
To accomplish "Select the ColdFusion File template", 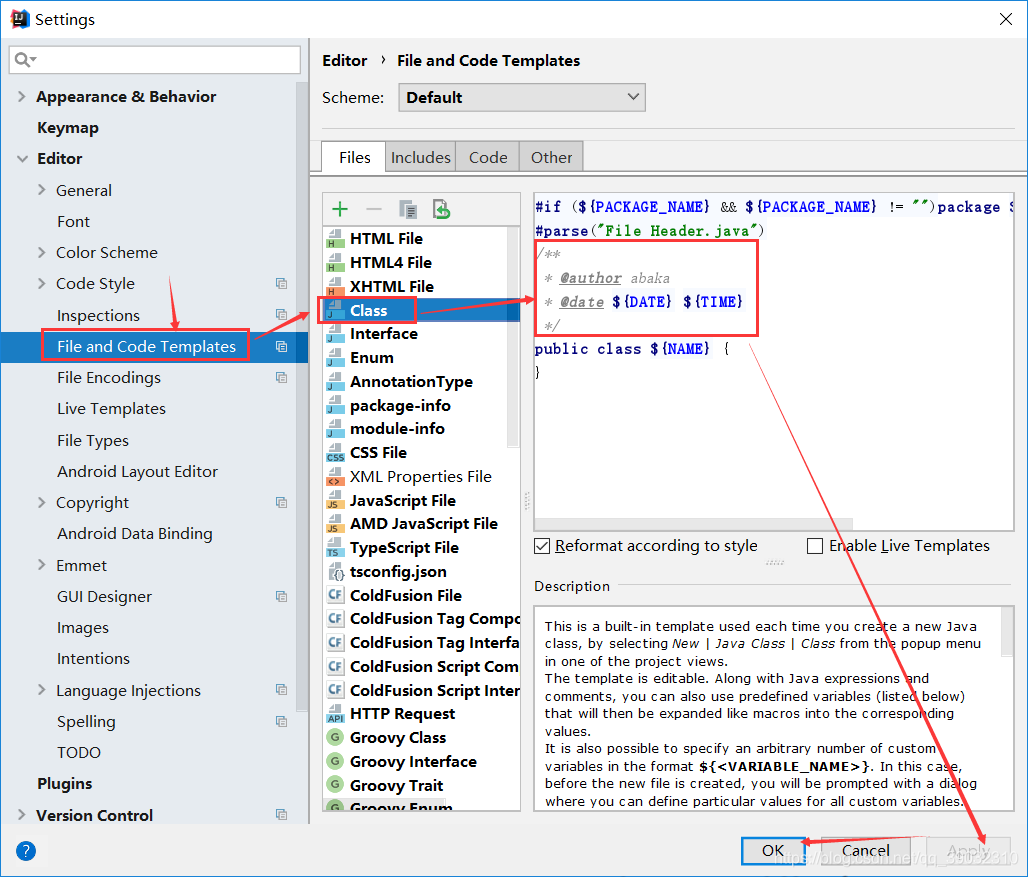I will (x=422, y=595).
